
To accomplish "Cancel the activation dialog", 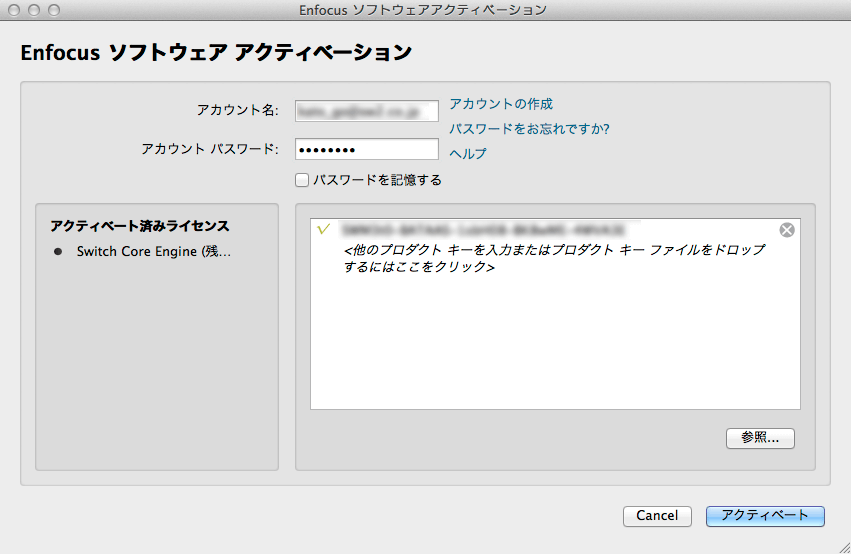I will [657, 515].
